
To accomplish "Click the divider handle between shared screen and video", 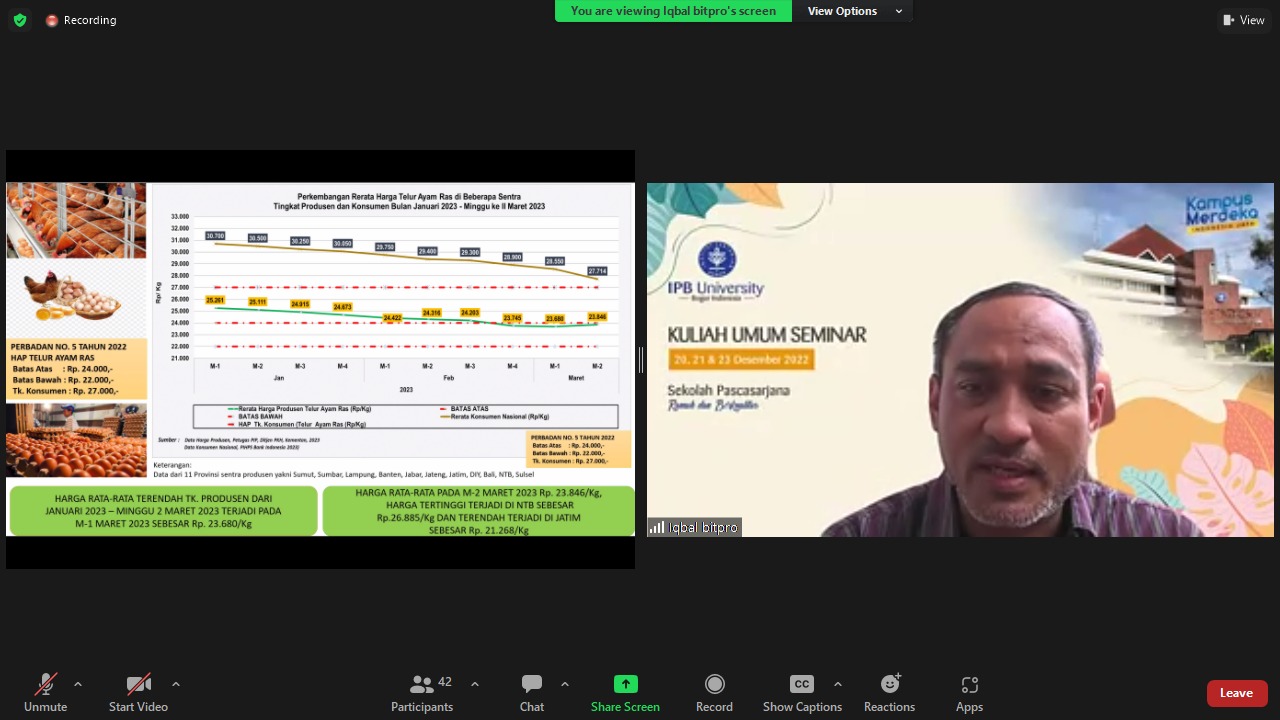I will click(x=640, y=360).
